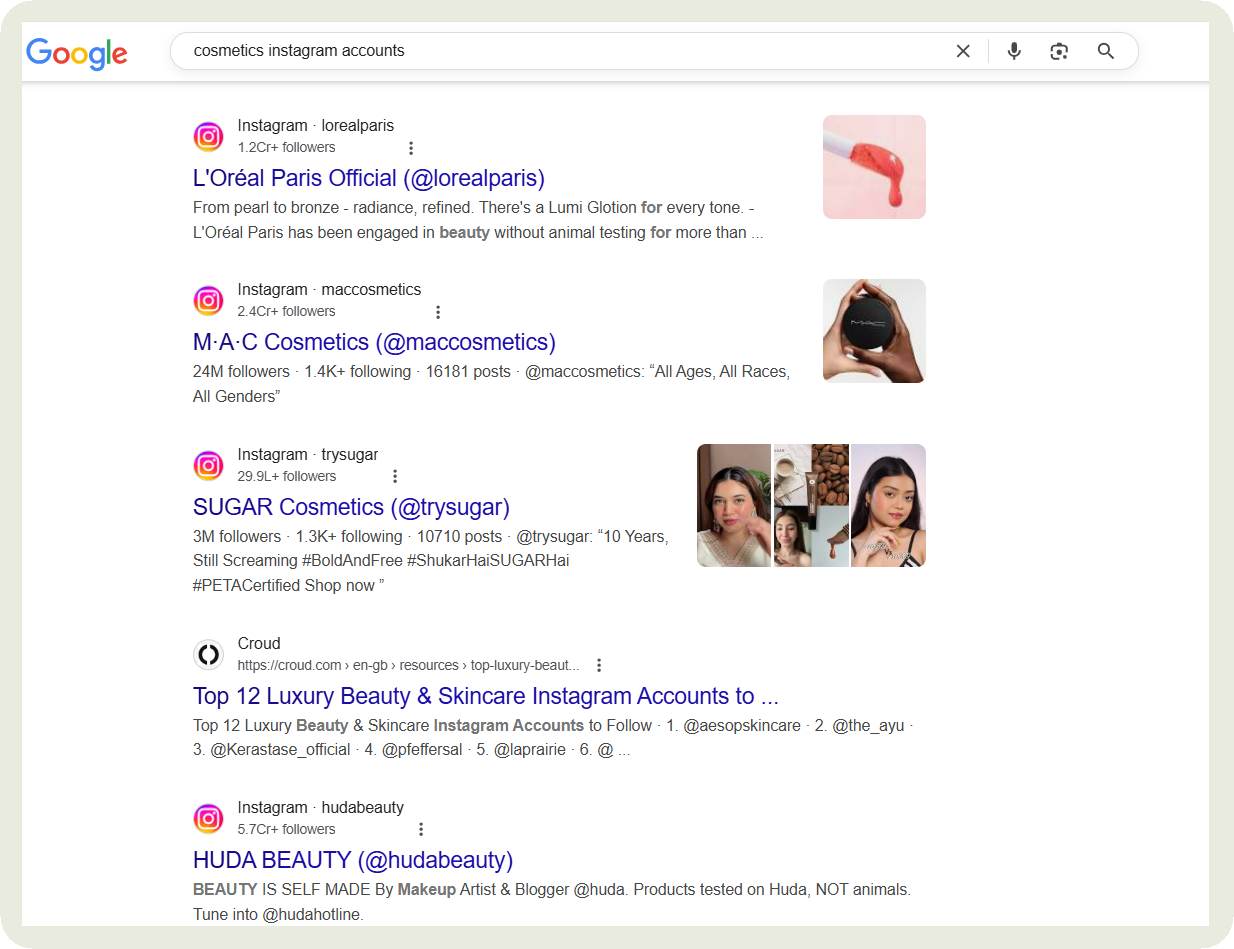The height and width of the screenshot is (949, 1234).
Task: Visit Top 12 Luxury Beauty article
Action: click(485, 696)
